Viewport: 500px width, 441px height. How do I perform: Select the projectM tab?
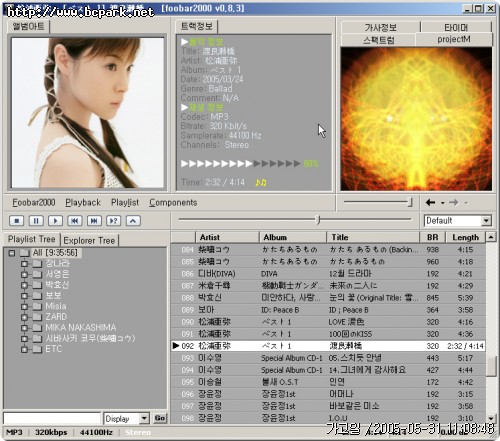454,39
